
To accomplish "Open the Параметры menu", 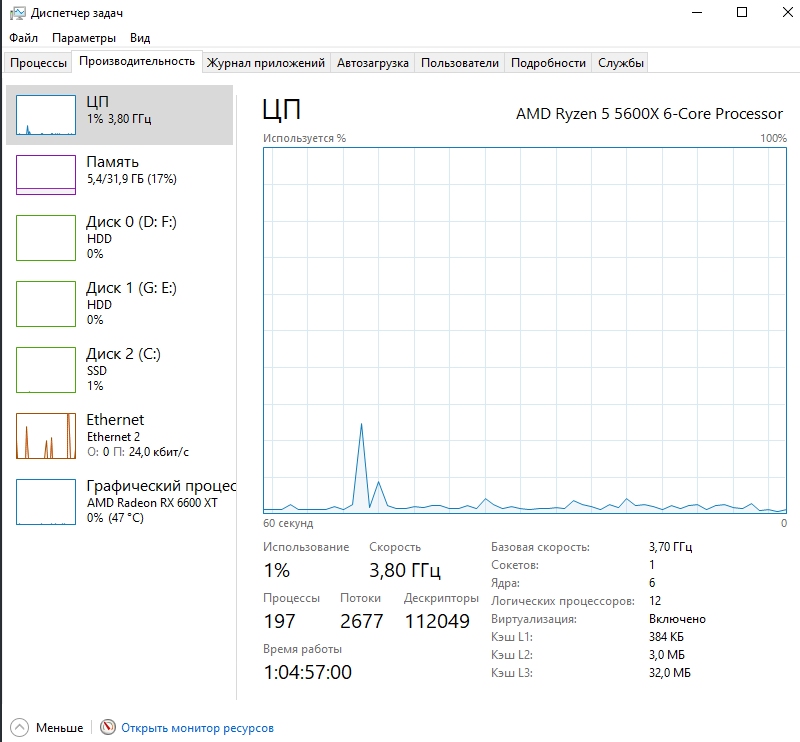I will point(84,38).
